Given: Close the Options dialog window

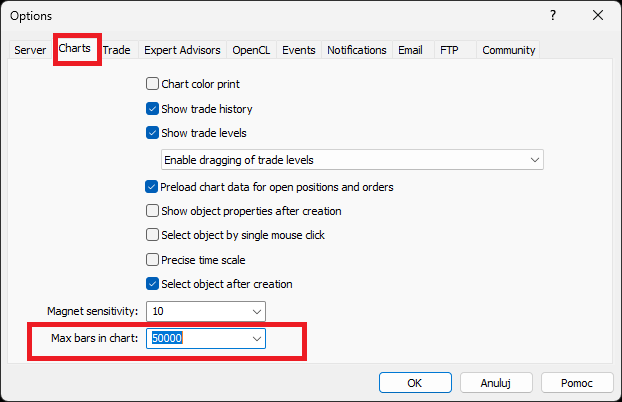Looking at the screenshot, I should click(598, 16).
